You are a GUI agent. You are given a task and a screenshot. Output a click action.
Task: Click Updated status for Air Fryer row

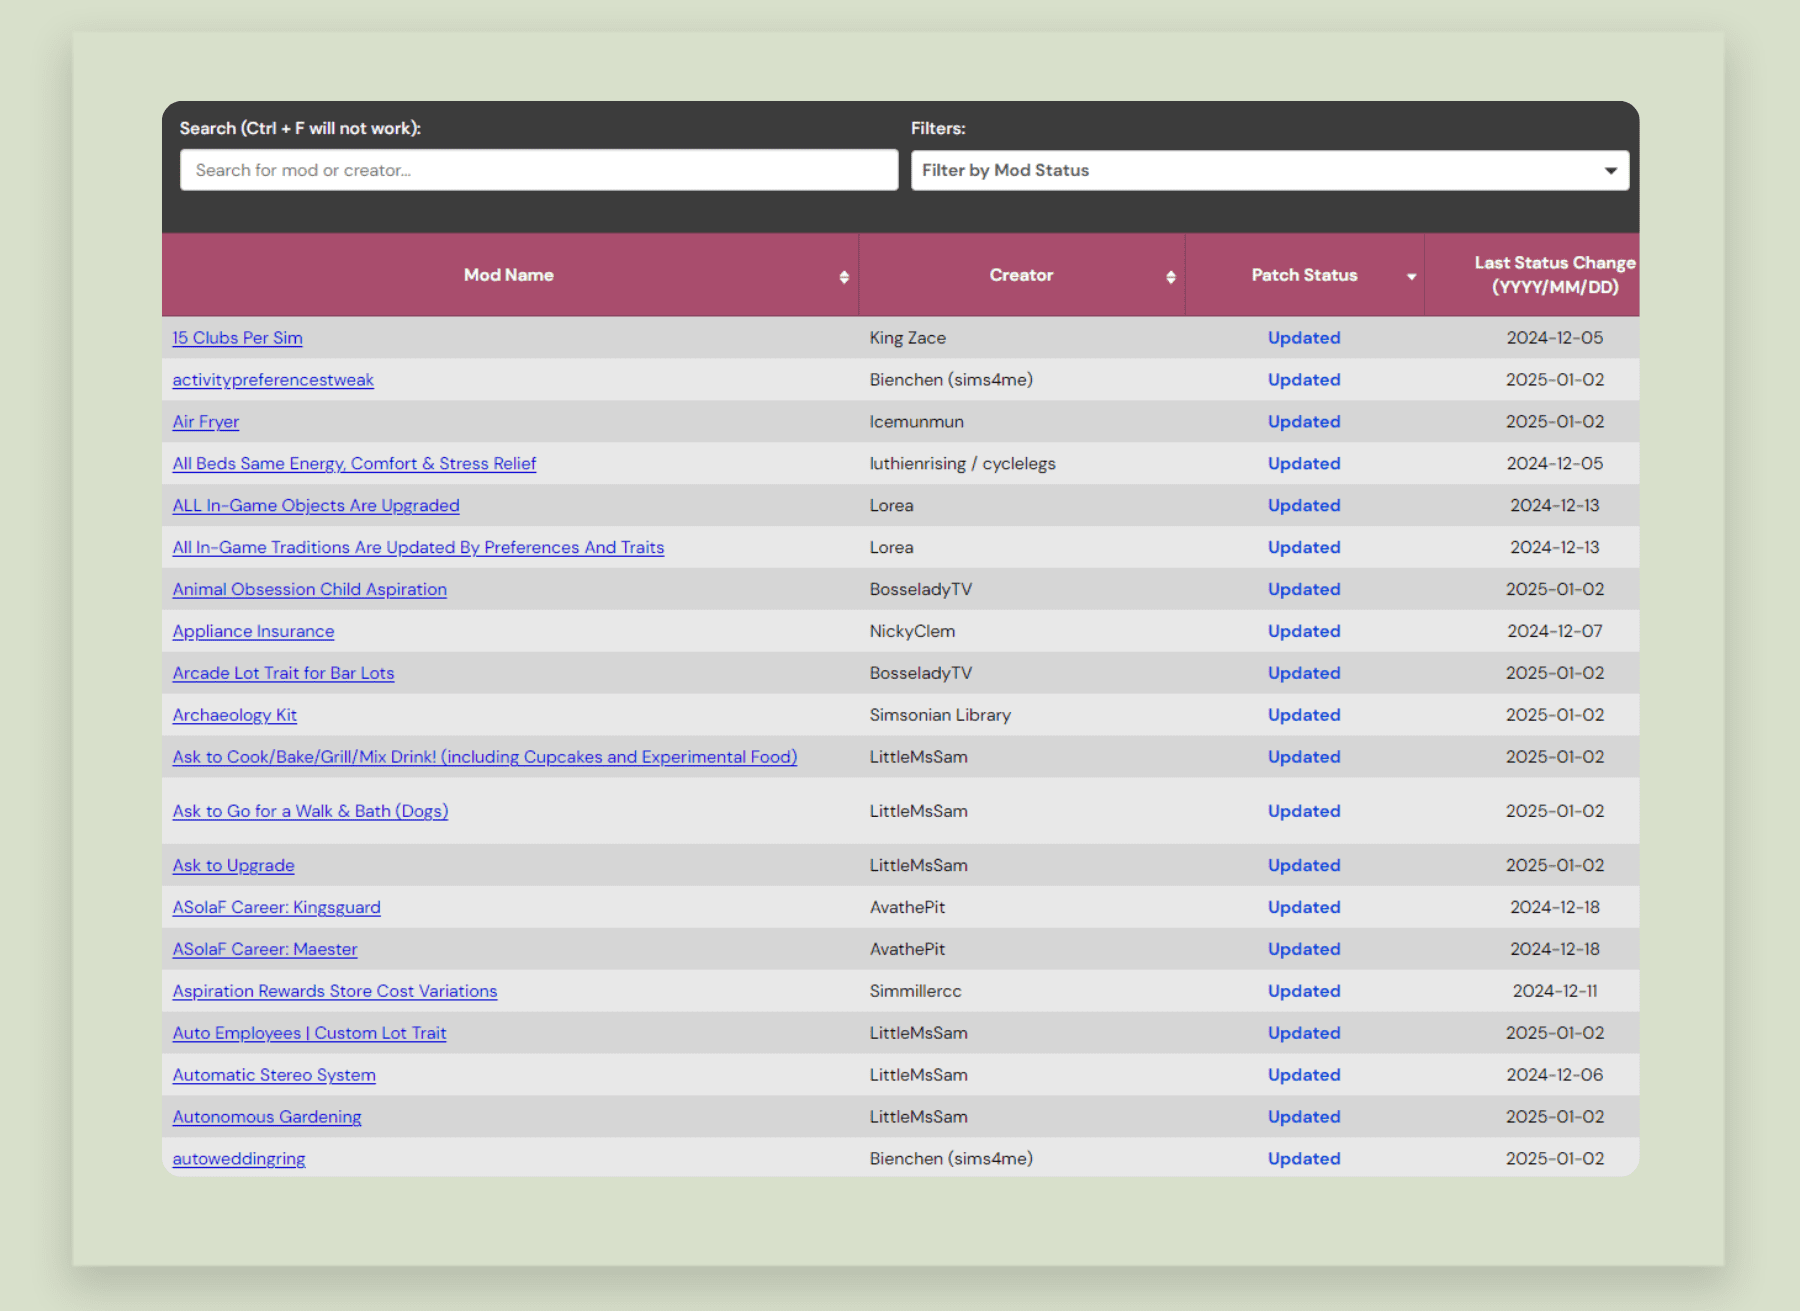(1304, 422)
